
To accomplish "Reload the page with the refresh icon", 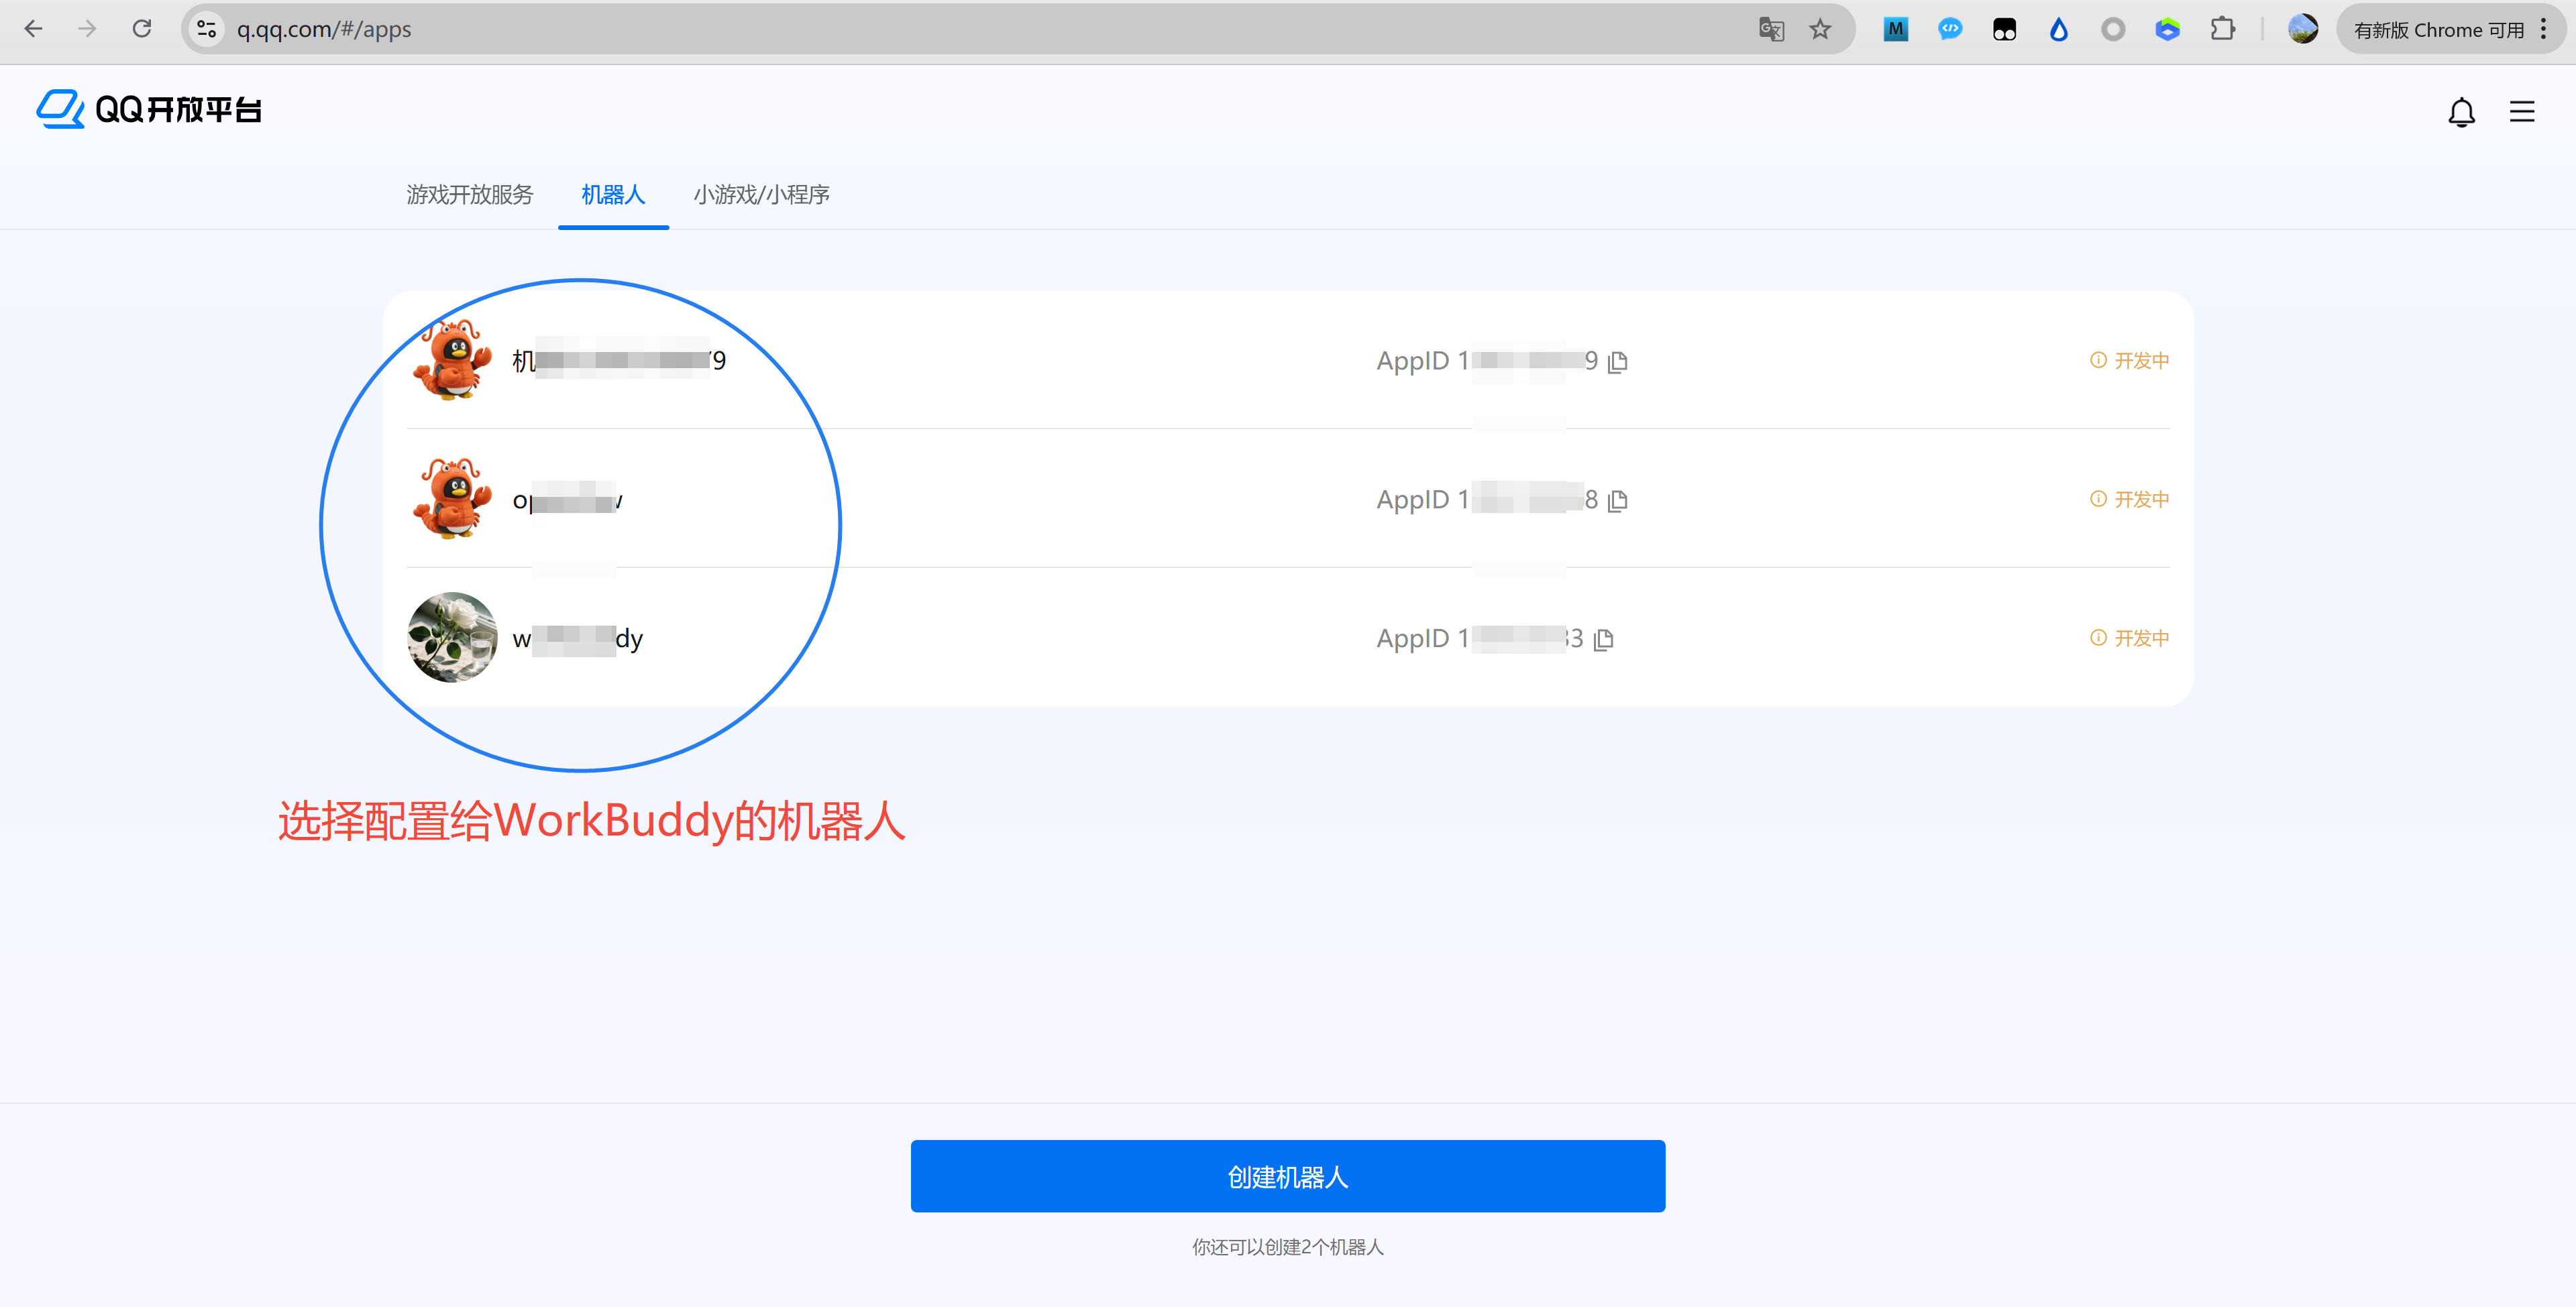I will click(x=142, y=29).
